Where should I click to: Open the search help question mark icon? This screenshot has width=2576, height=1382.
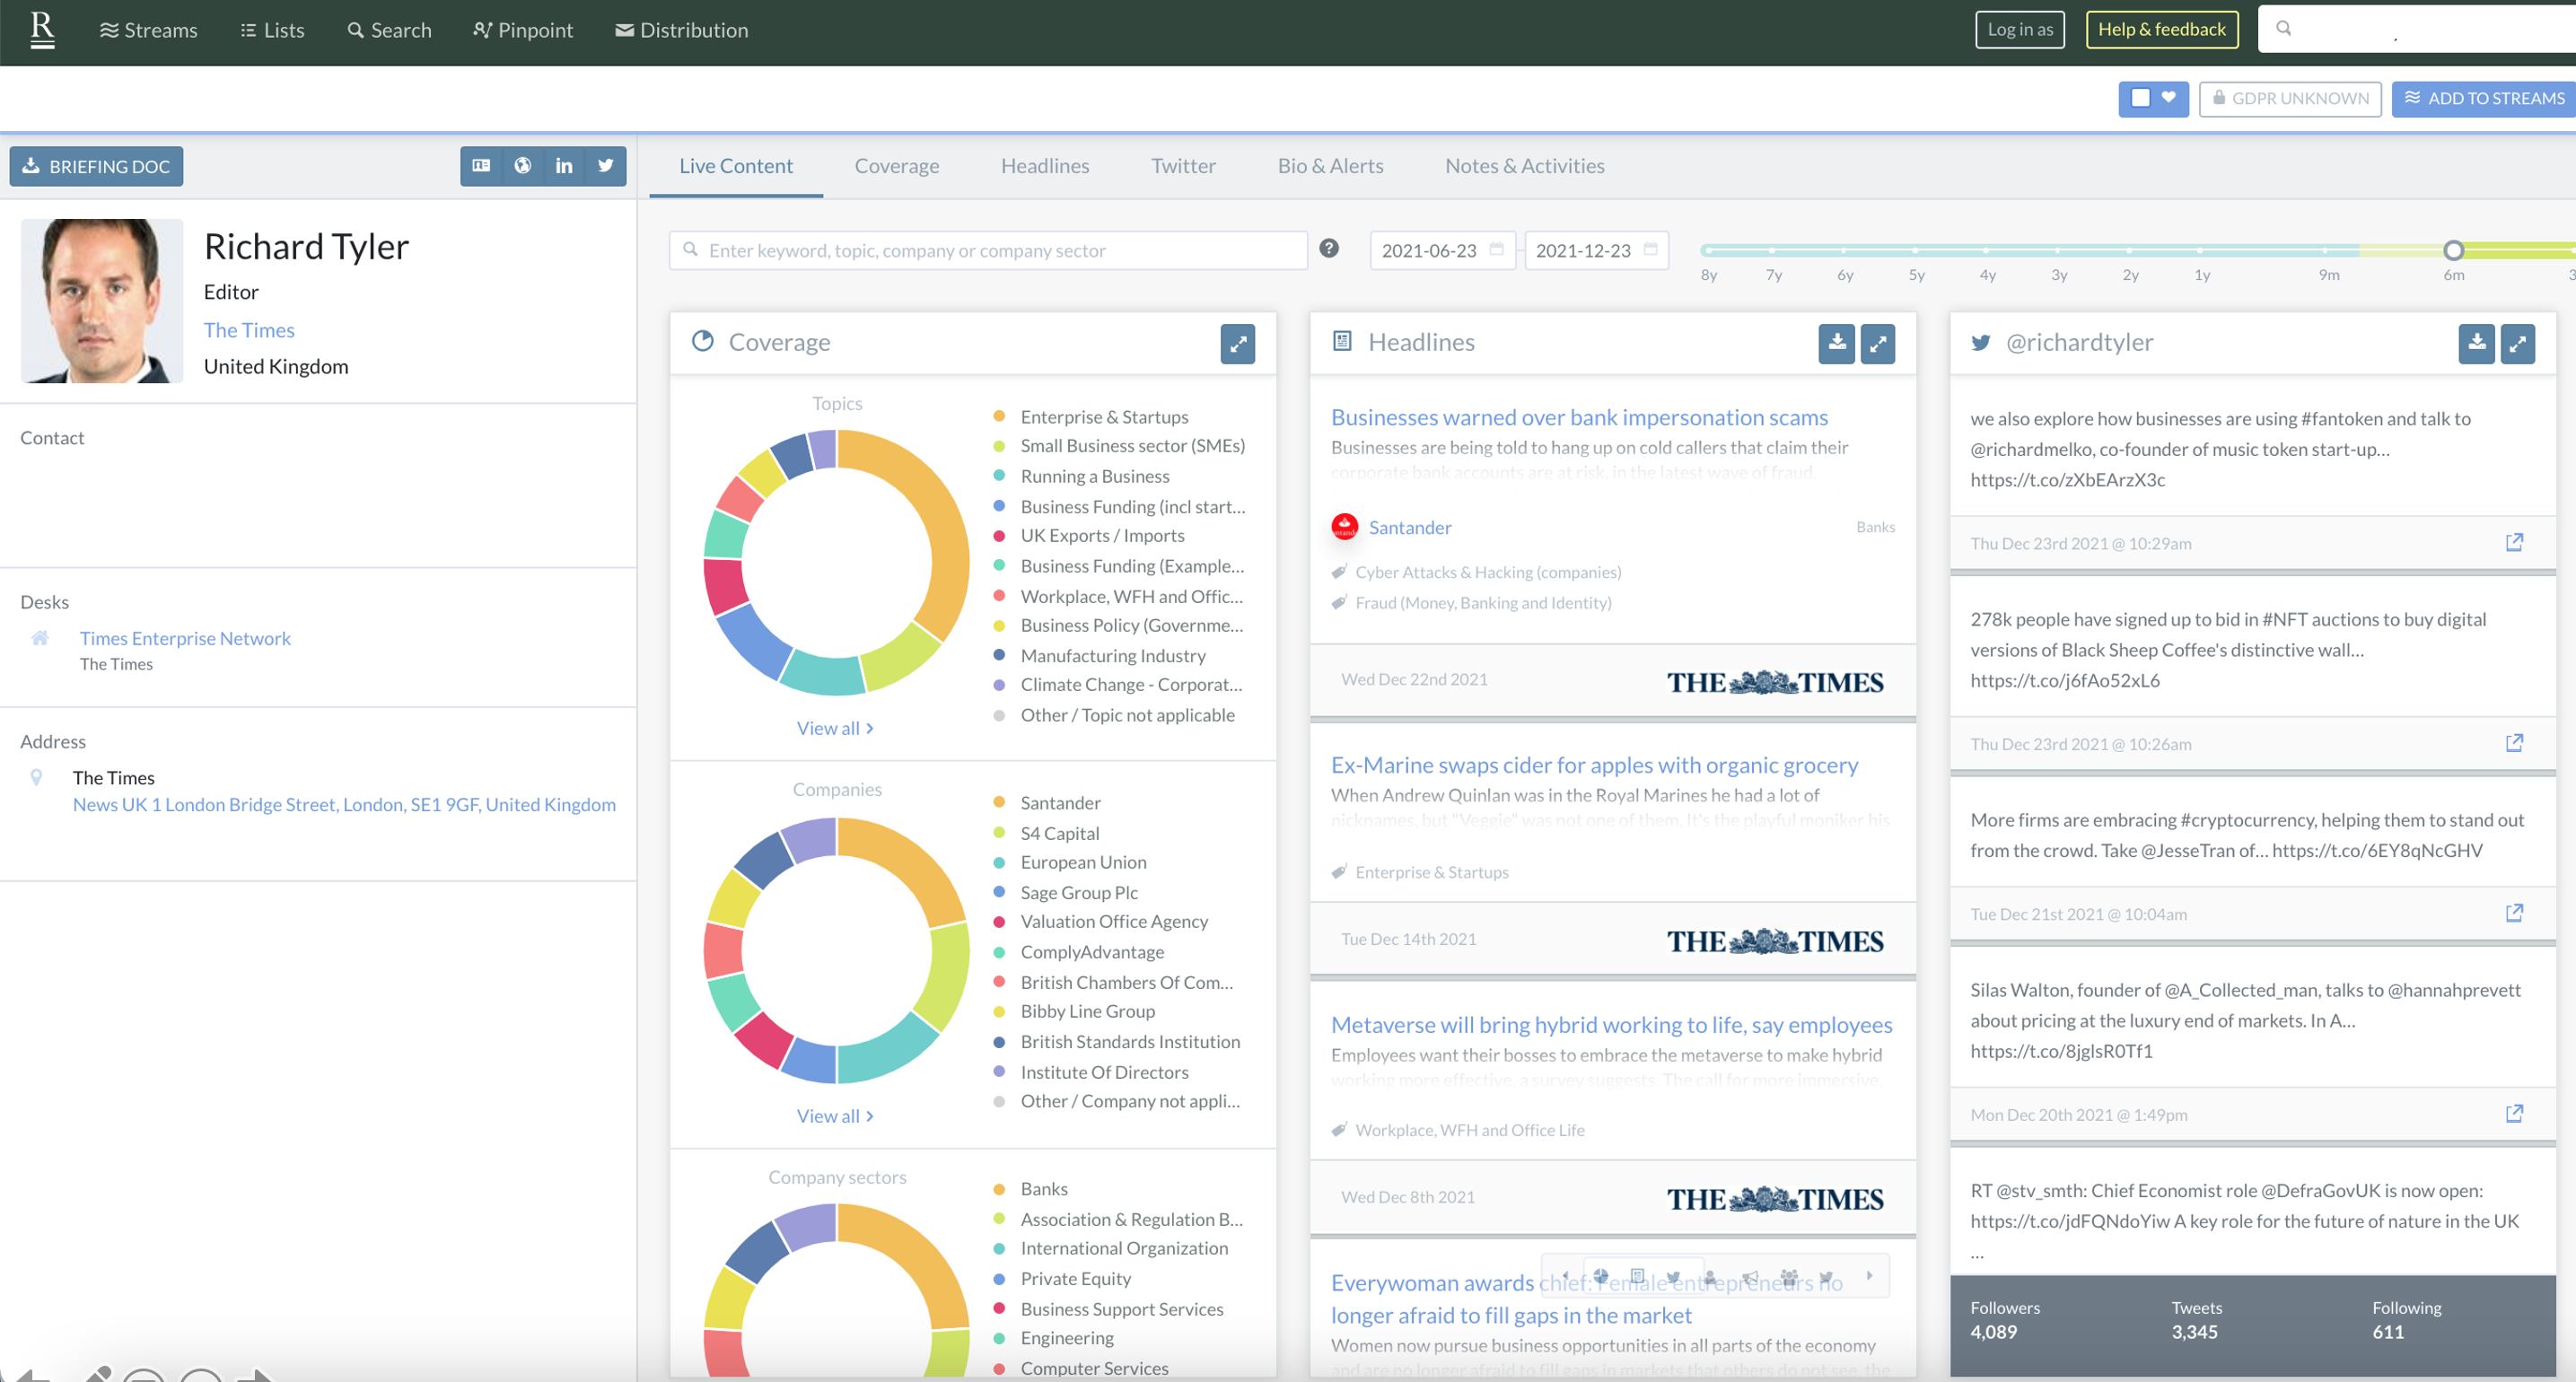[1329, 248]
